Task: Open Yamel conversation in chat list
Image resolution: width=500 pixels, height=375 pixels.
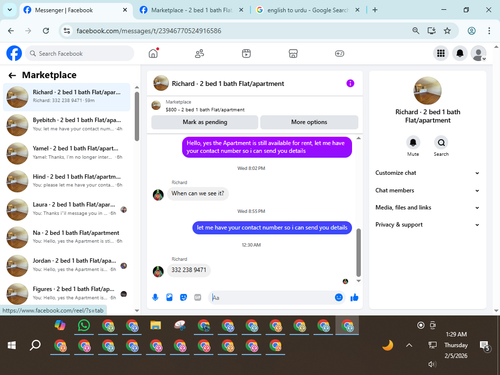Action: [67, 153]
